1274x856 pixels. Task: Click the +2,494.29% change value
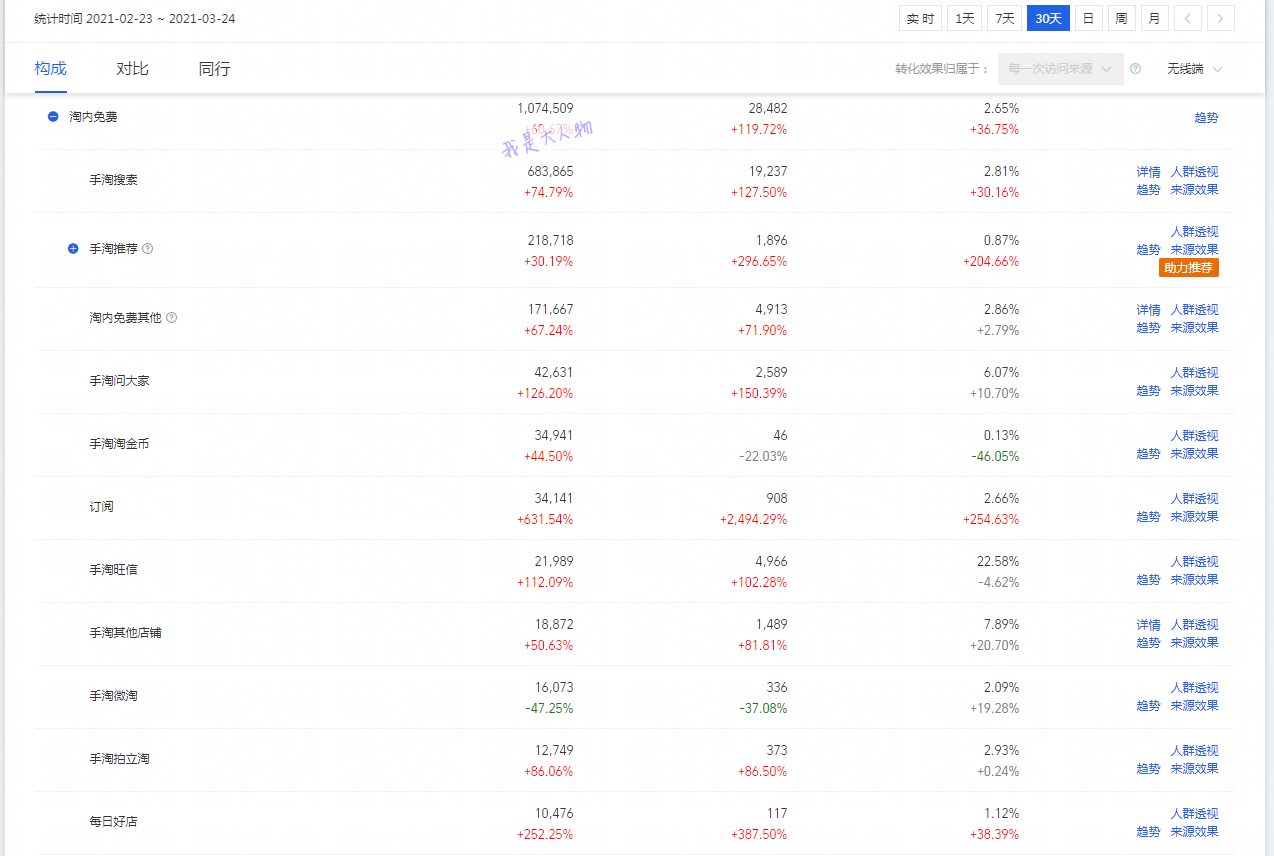(x=753, y=520)
